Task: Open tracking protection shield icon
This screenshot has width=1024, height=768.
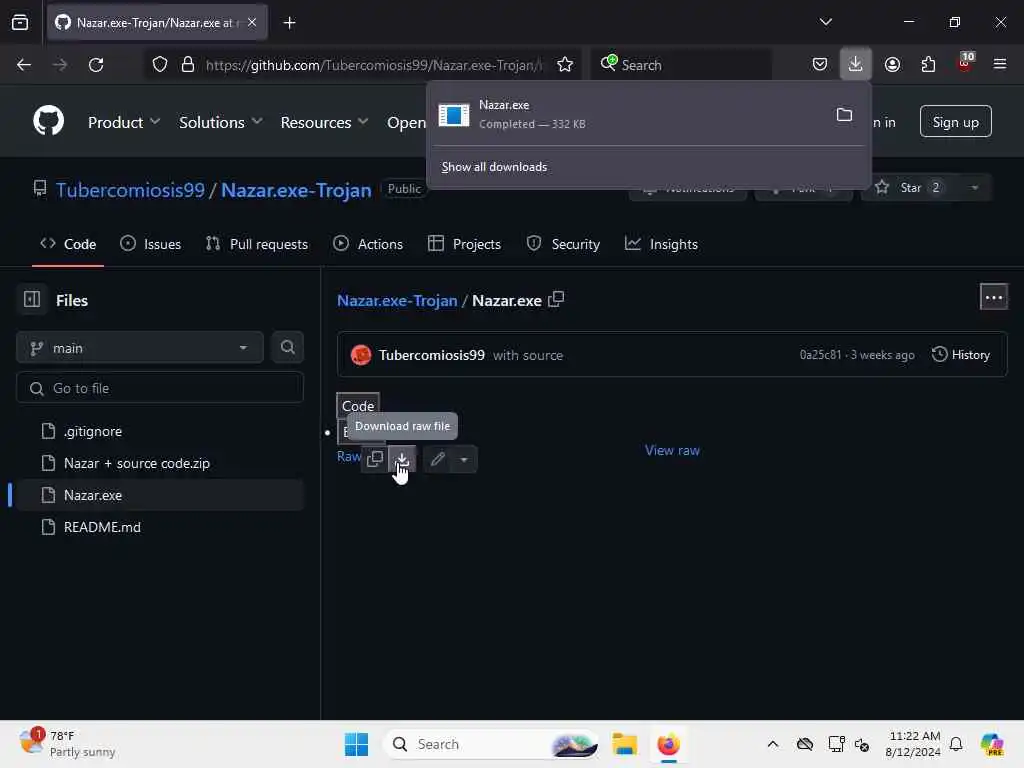Action: click(x=160, y=65)
